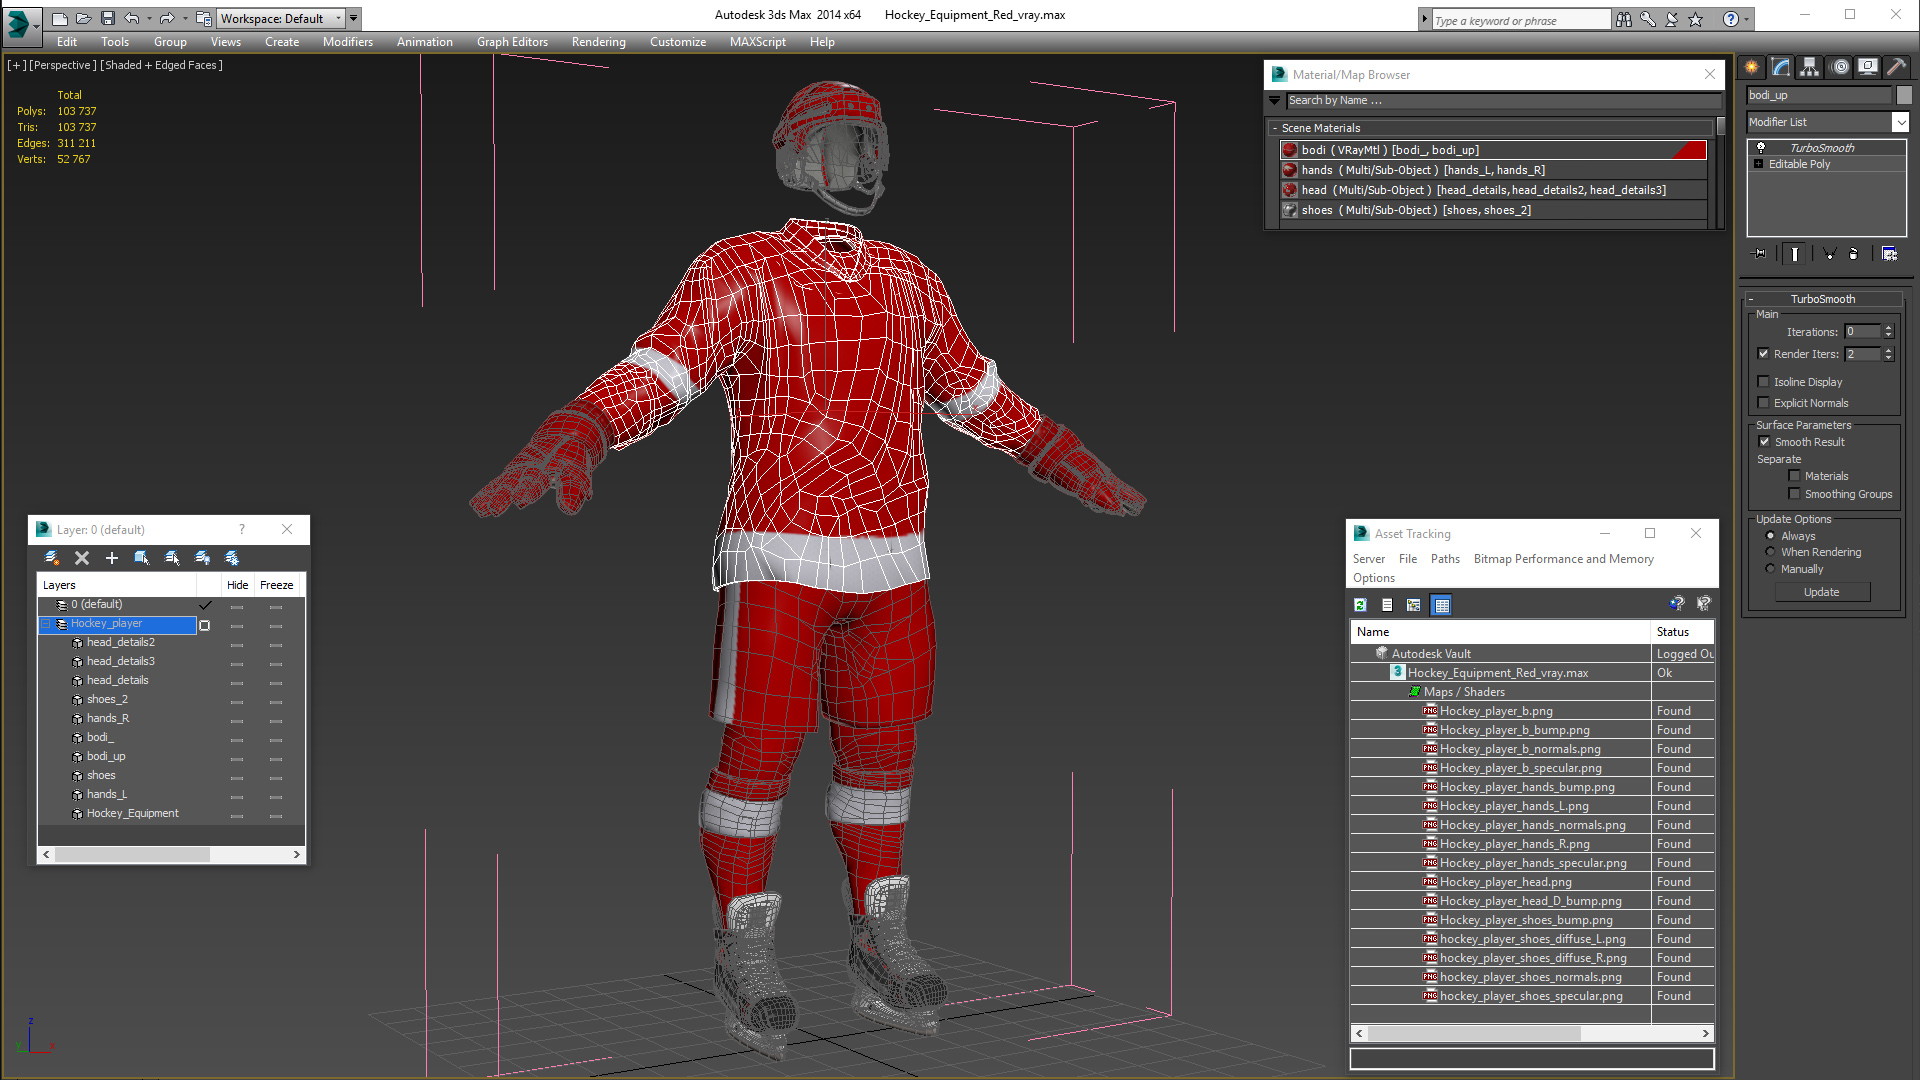Open the Utilities hammer panel tab
1920x1080 pixels.
[1896, 67]
